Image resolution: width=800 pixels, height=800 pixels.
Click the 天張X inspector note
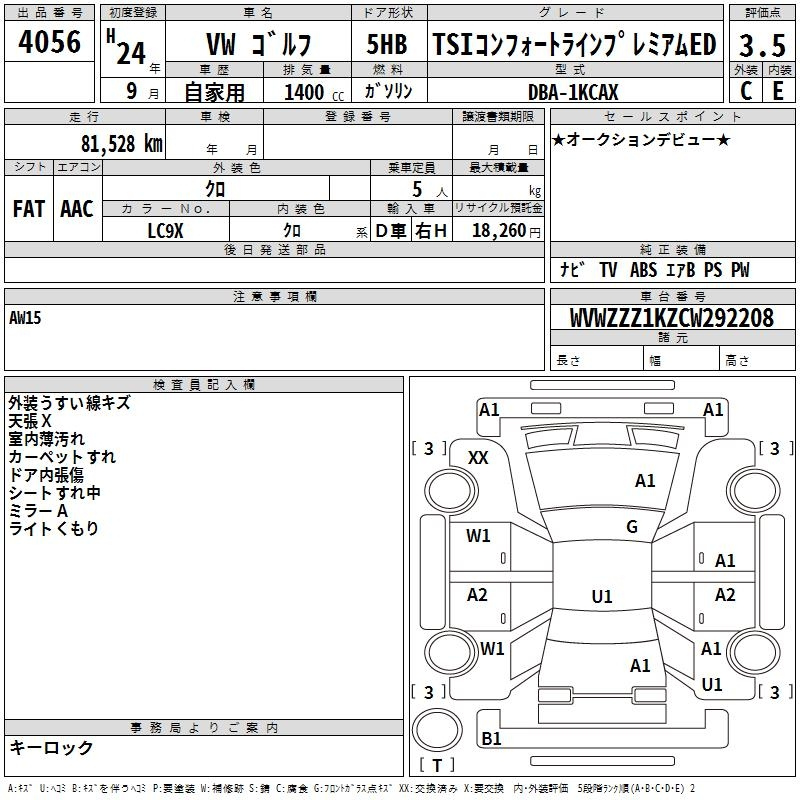click(x=30, y=421)
